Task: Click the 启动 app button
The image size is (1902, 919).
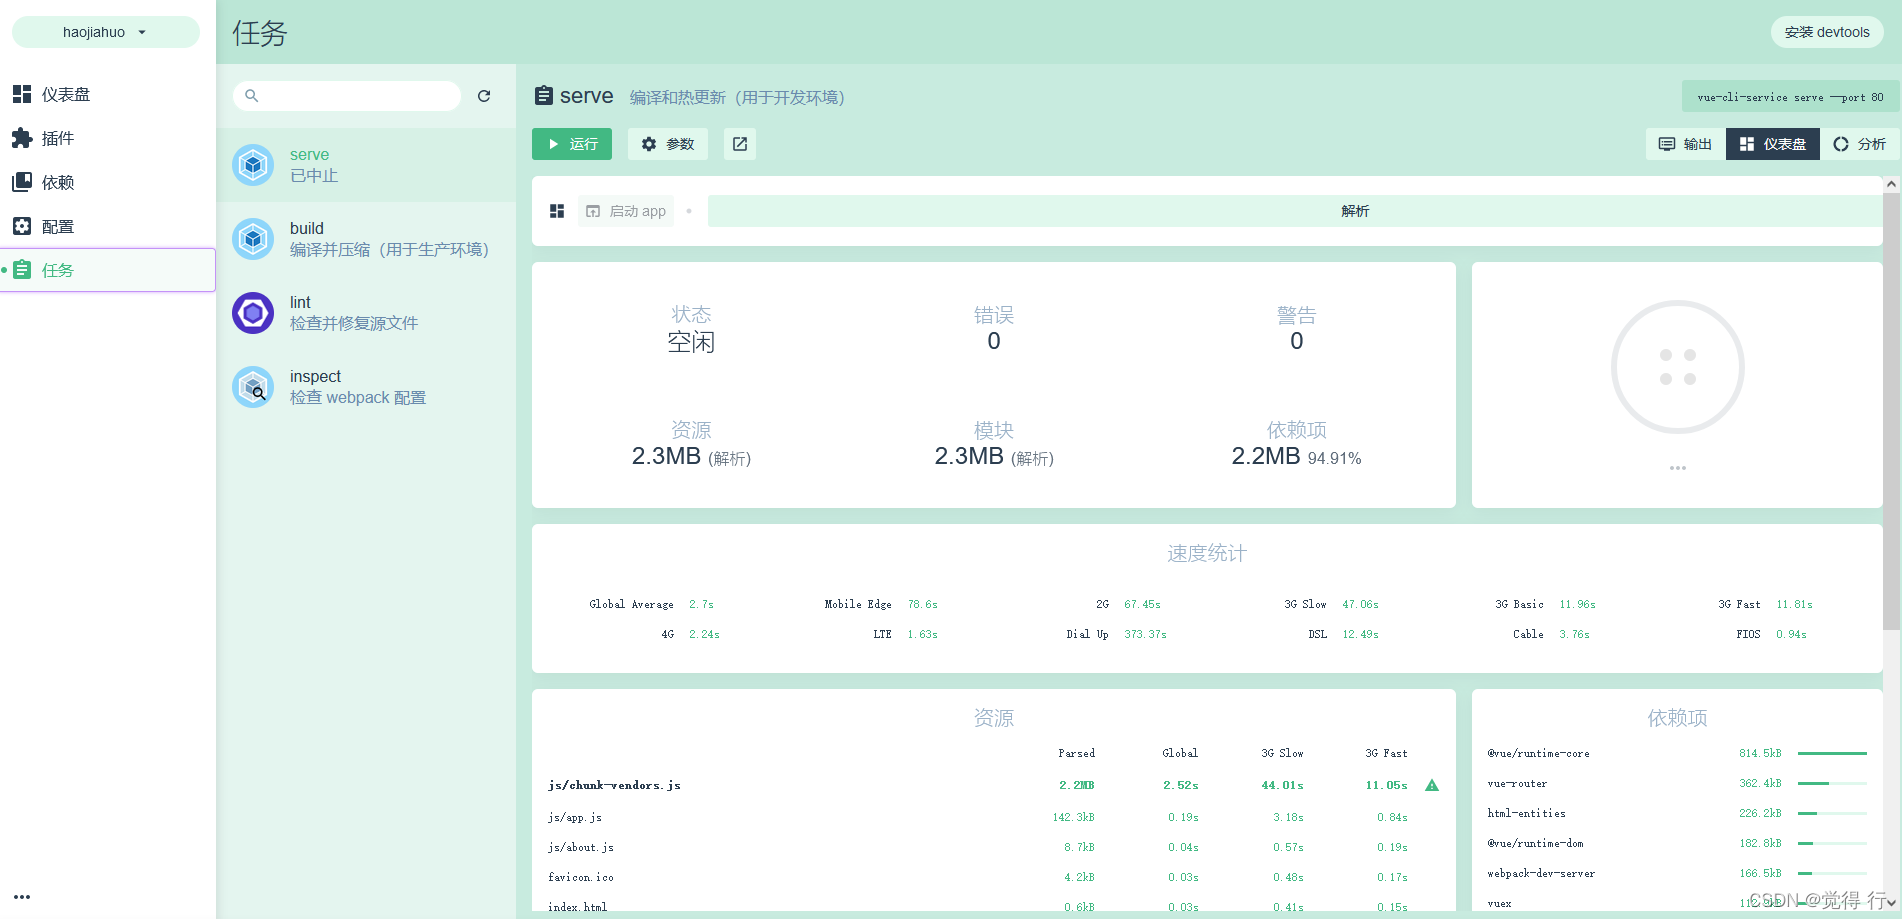Action: pos(626,211)
